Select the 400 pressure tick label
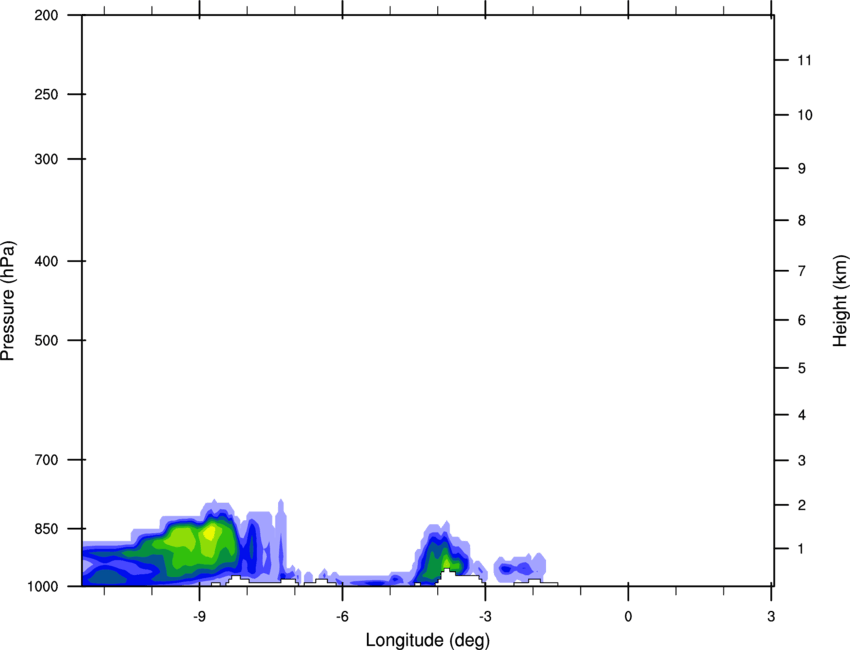Image resolution: width=850 pixels, height=650 pixels. [x=46, y=261]
